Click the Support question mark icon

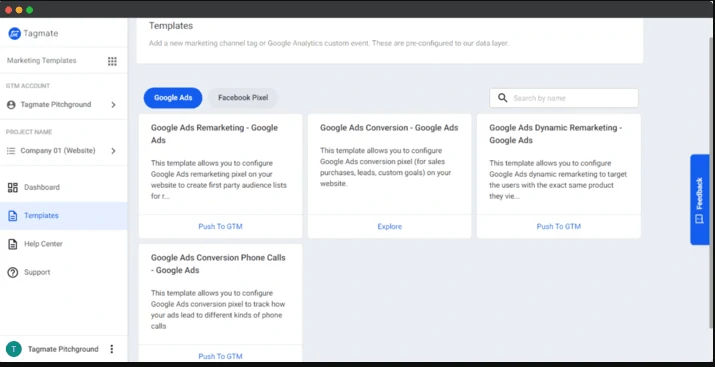click(13, 273)
